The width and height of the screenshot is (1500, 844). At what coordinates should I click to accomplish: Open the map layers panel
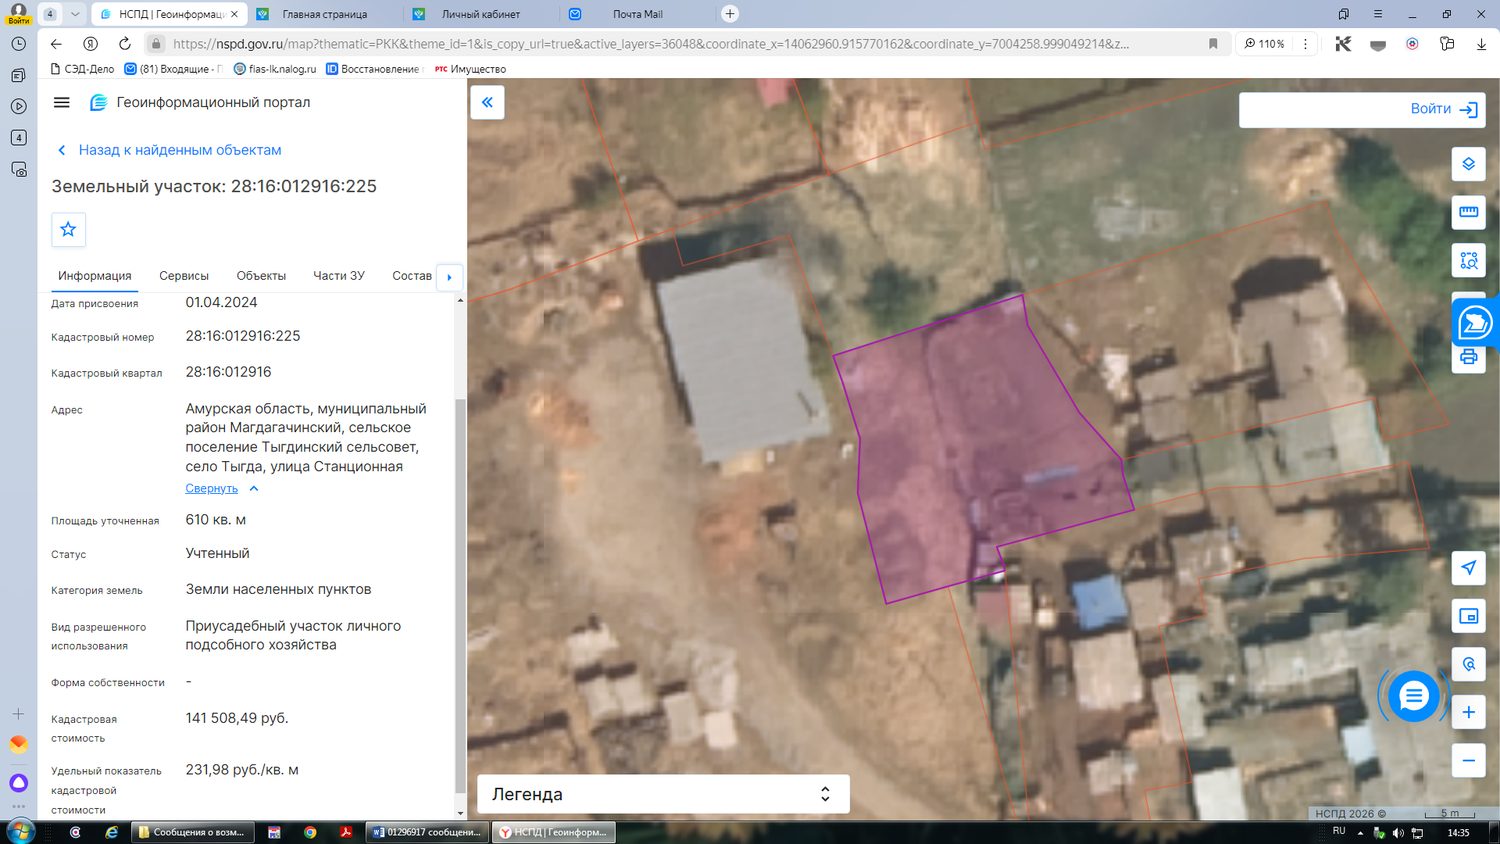click(x=1468, y=164)
